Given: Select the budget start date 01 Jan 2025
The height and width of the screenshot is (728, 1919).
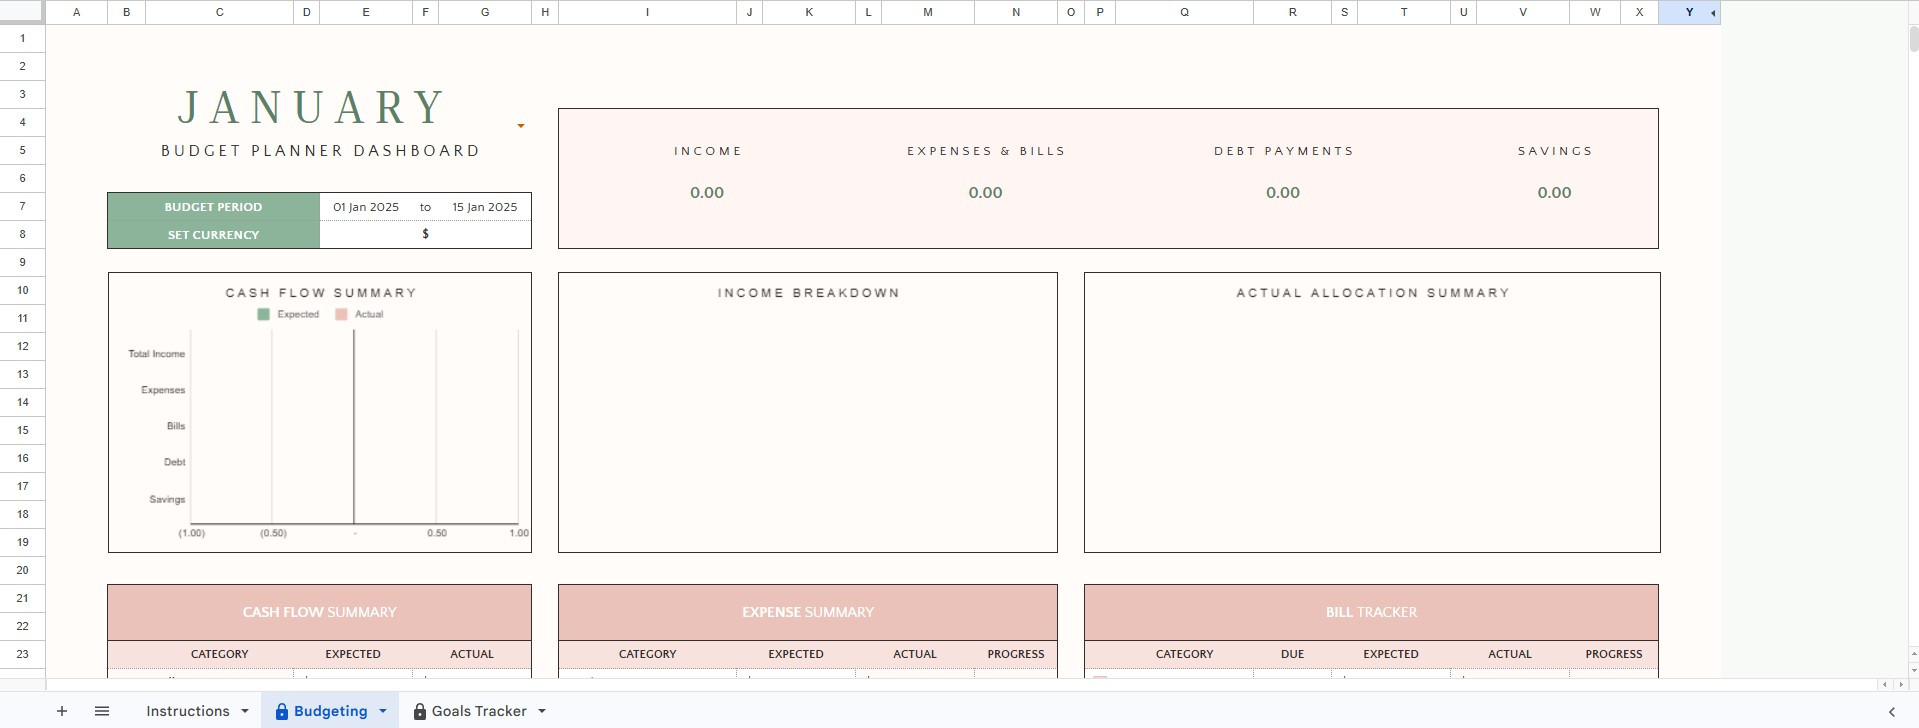Looking at the screenshot, I should click(x=366, y=207).
